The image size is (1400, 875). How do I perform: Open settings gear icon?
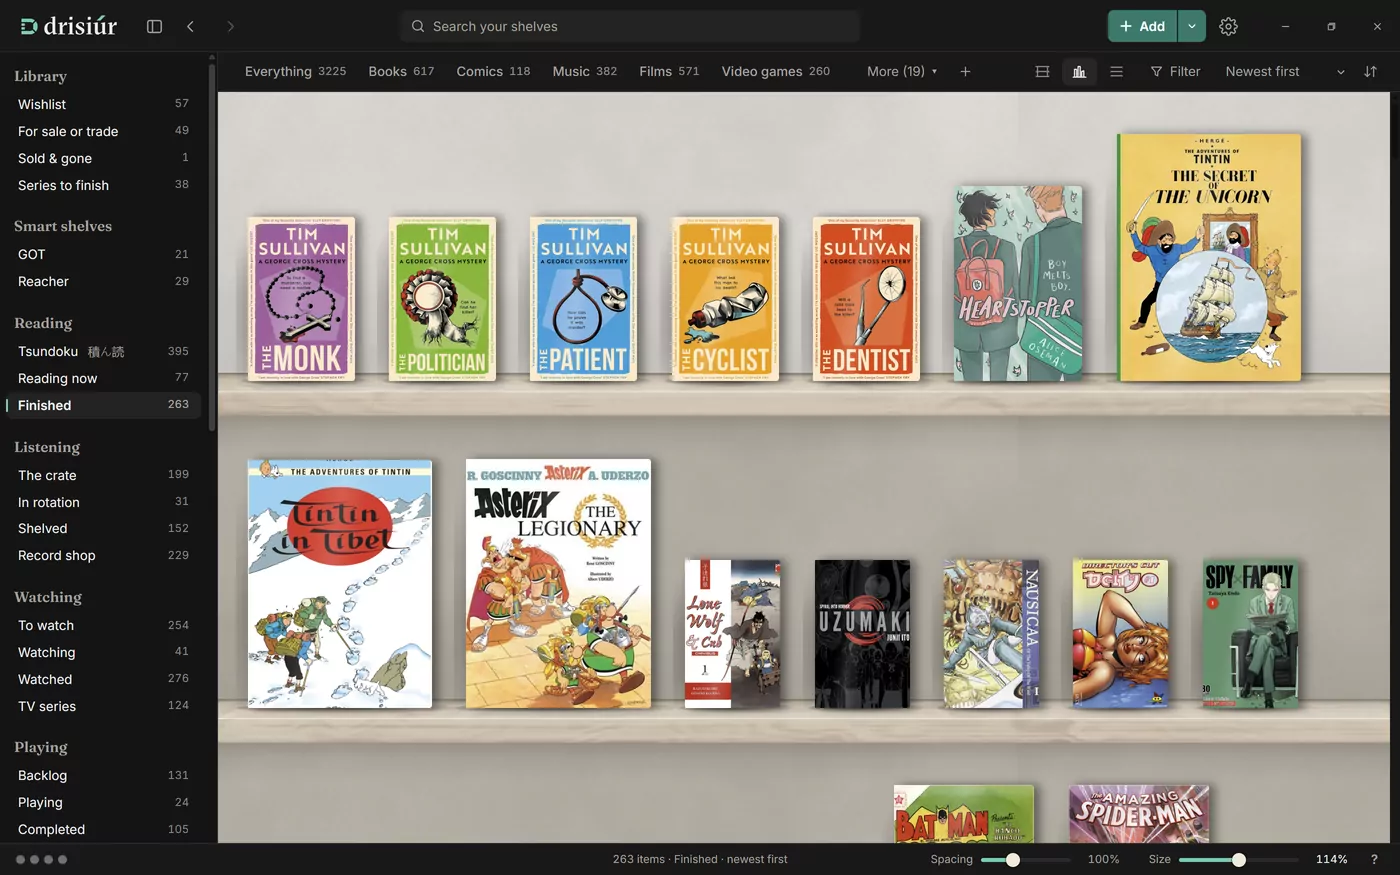tap(1228, 26)
